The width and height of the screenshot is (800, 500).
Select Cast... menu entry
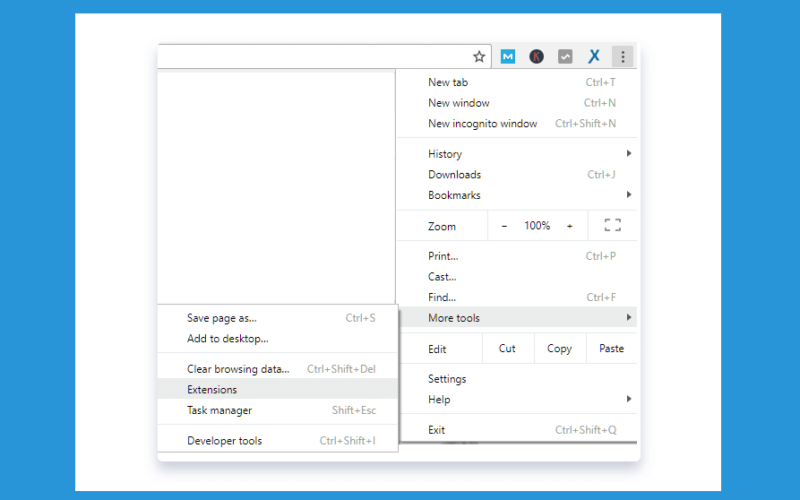pos(517,277)
